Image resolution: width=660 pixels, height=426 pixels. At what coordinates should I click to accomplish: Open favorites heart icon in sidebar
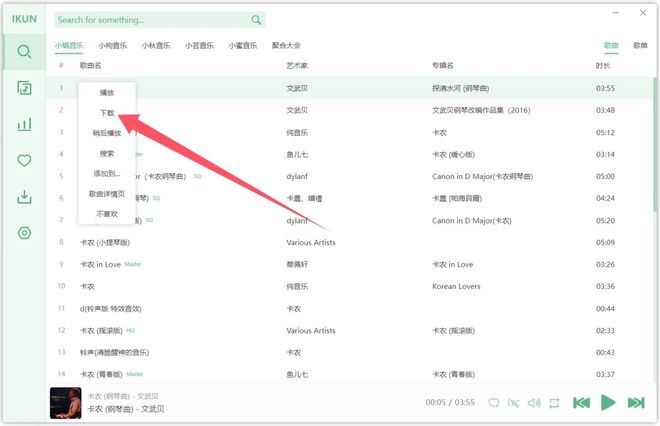[x=24, y=161]
